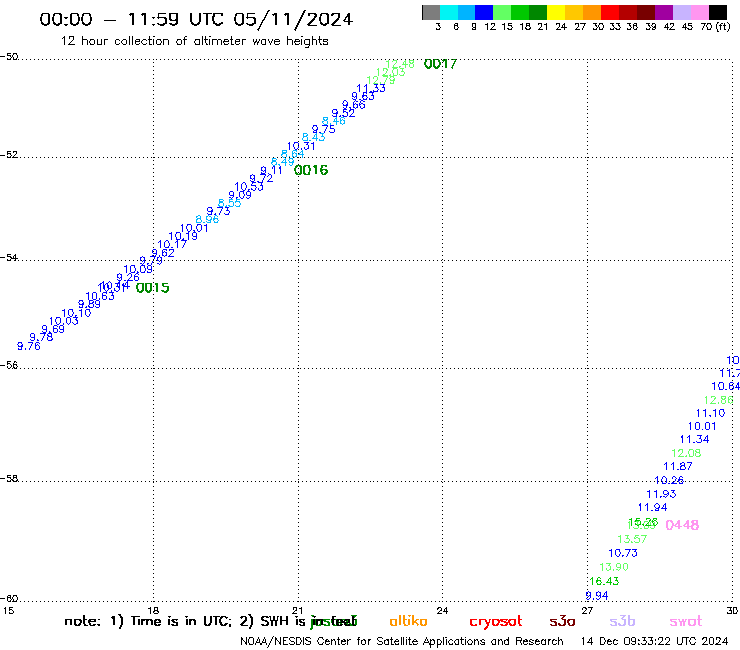740x650 pixels.
Task: Click the light green value 12.08
Action: click(x=686, y=453)
